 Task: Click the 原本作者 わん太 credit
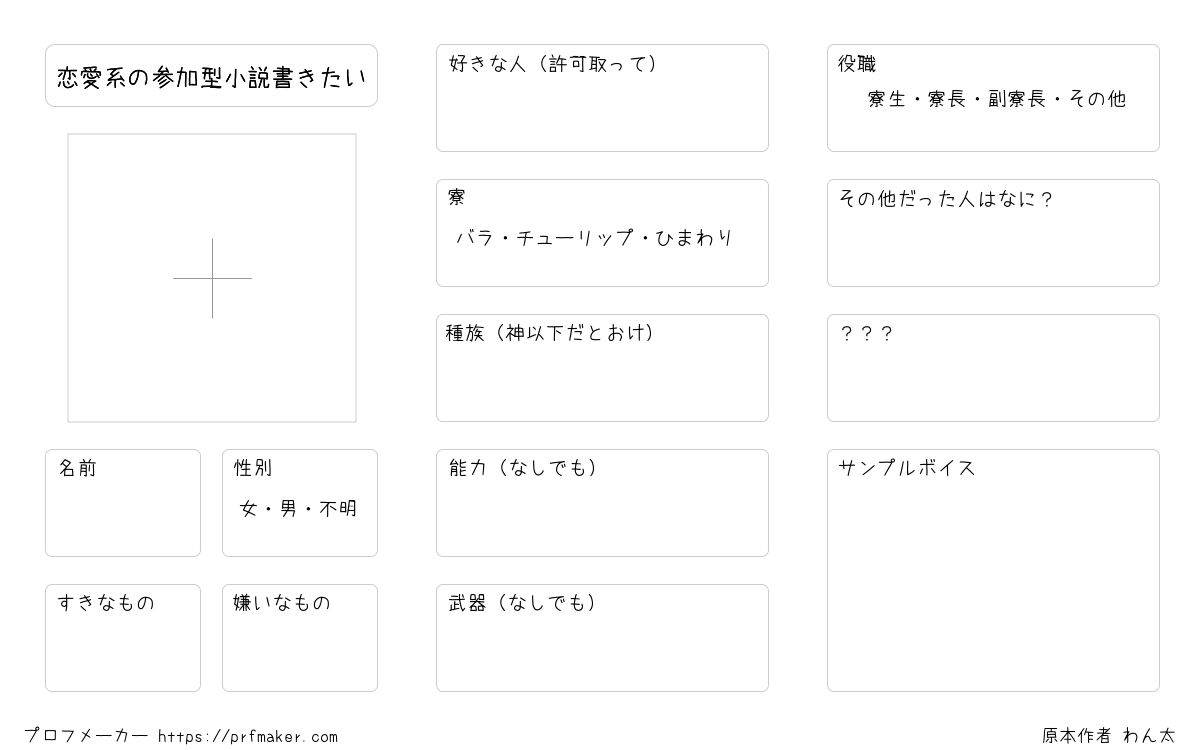point(1108,736)
